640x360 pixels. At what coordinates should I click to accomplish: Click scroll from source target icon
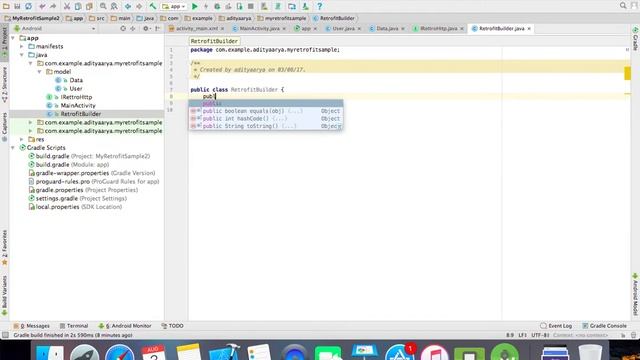point(123,29)
